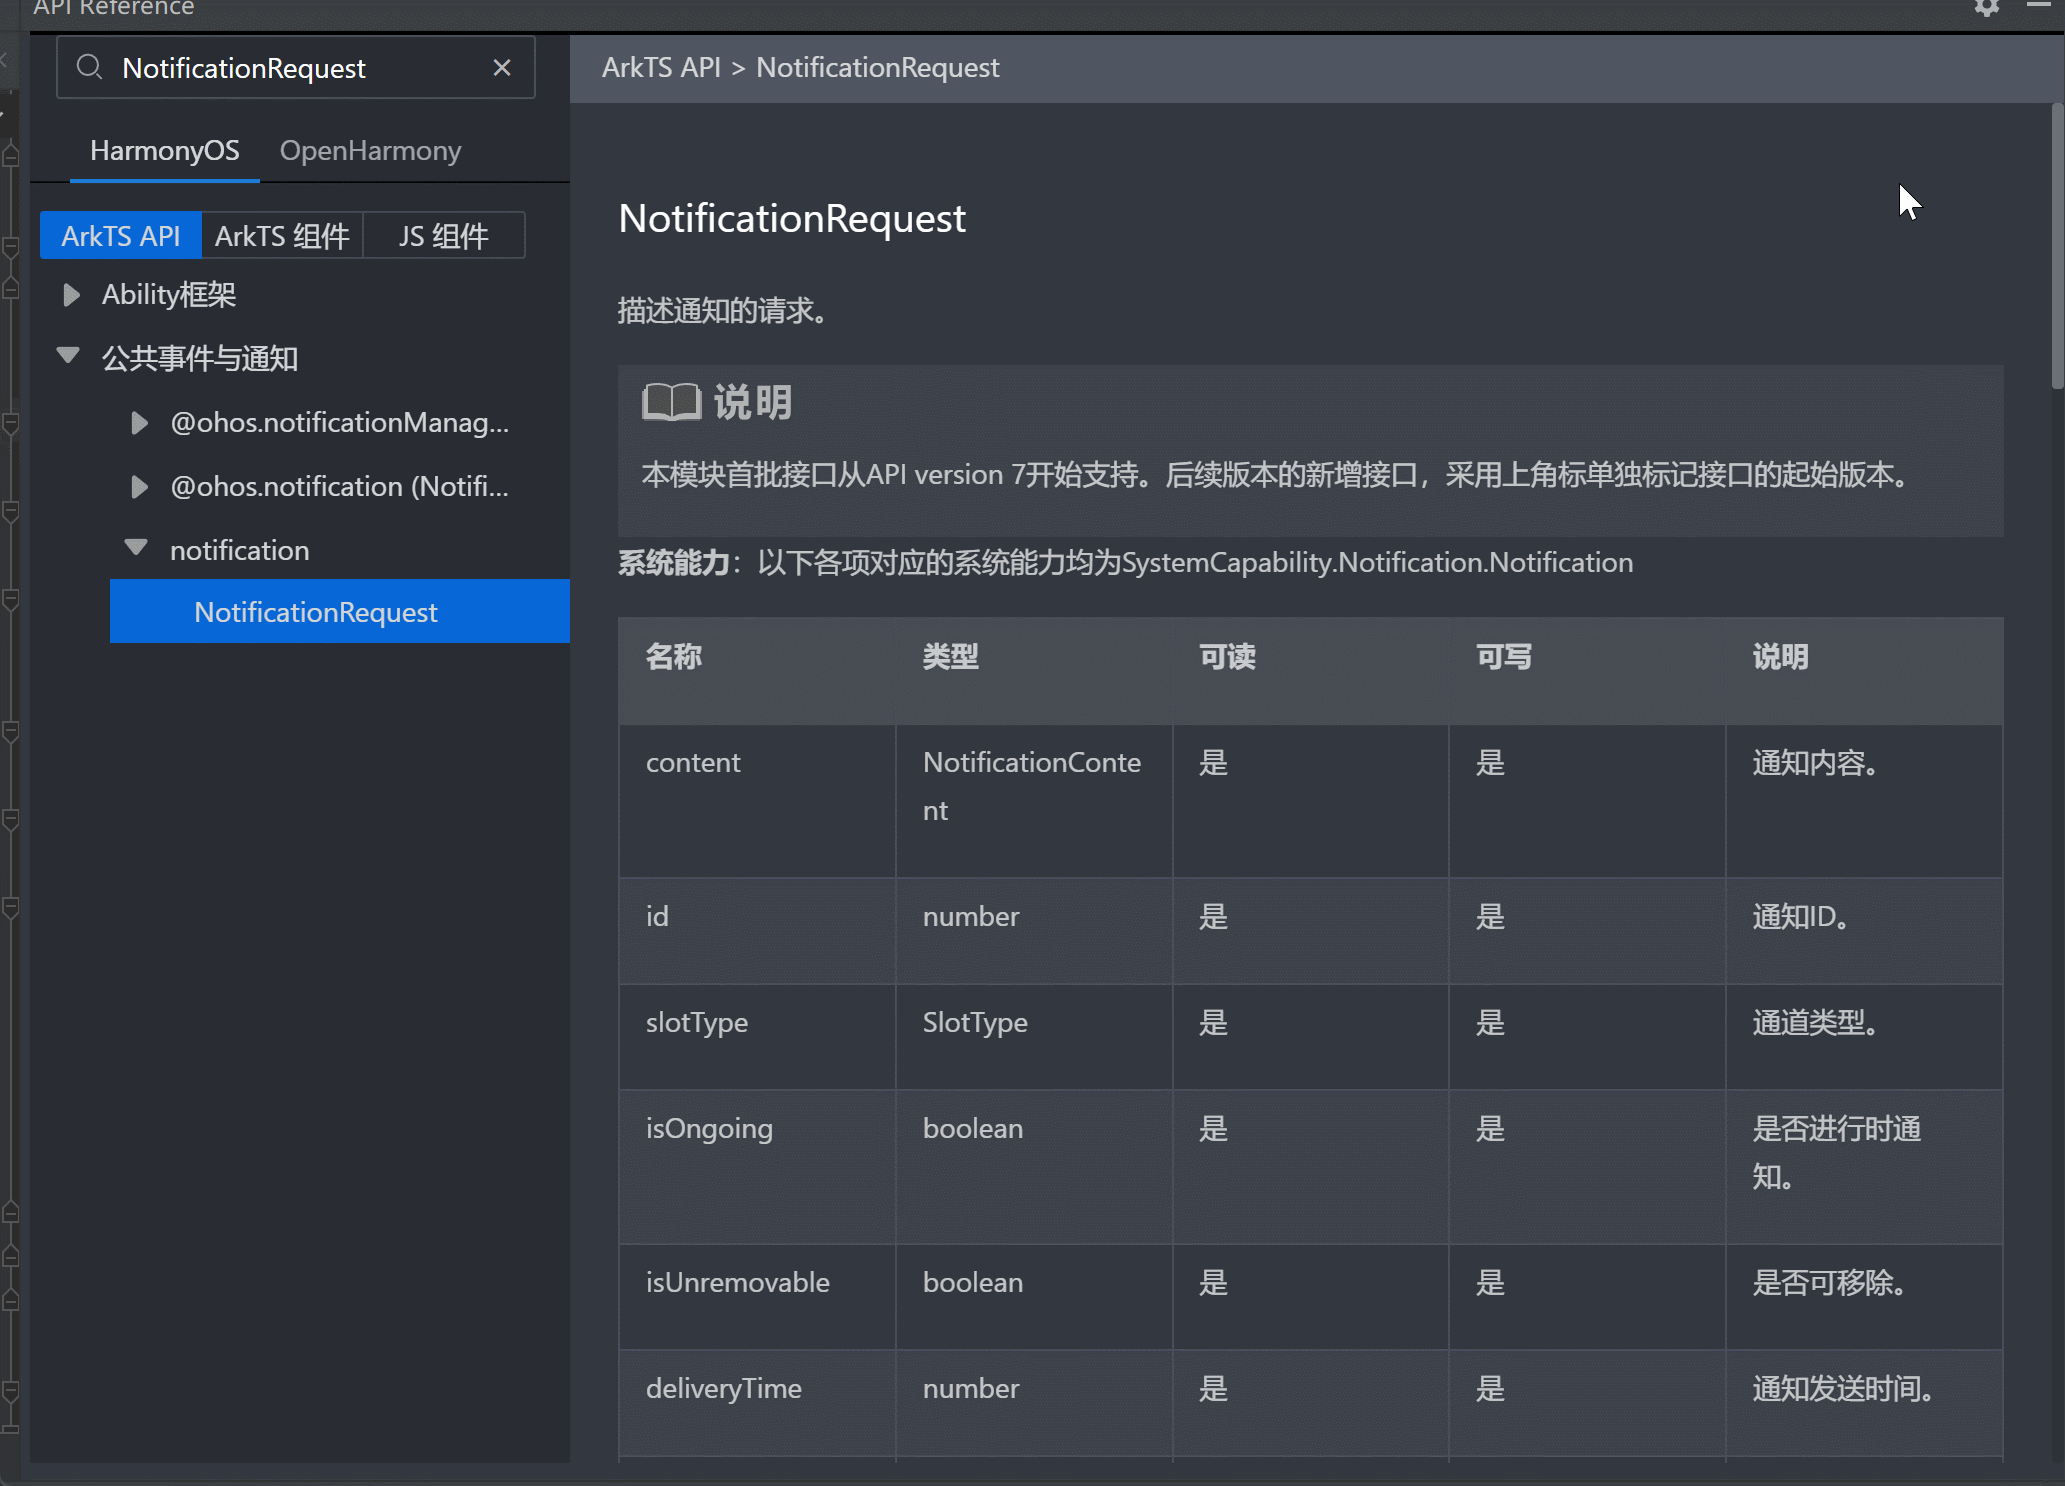Image resolution: width=2065 pixels, height=1486 pixels.
Task: Collapse the notification tree node
Action: [x=136, y=548]
